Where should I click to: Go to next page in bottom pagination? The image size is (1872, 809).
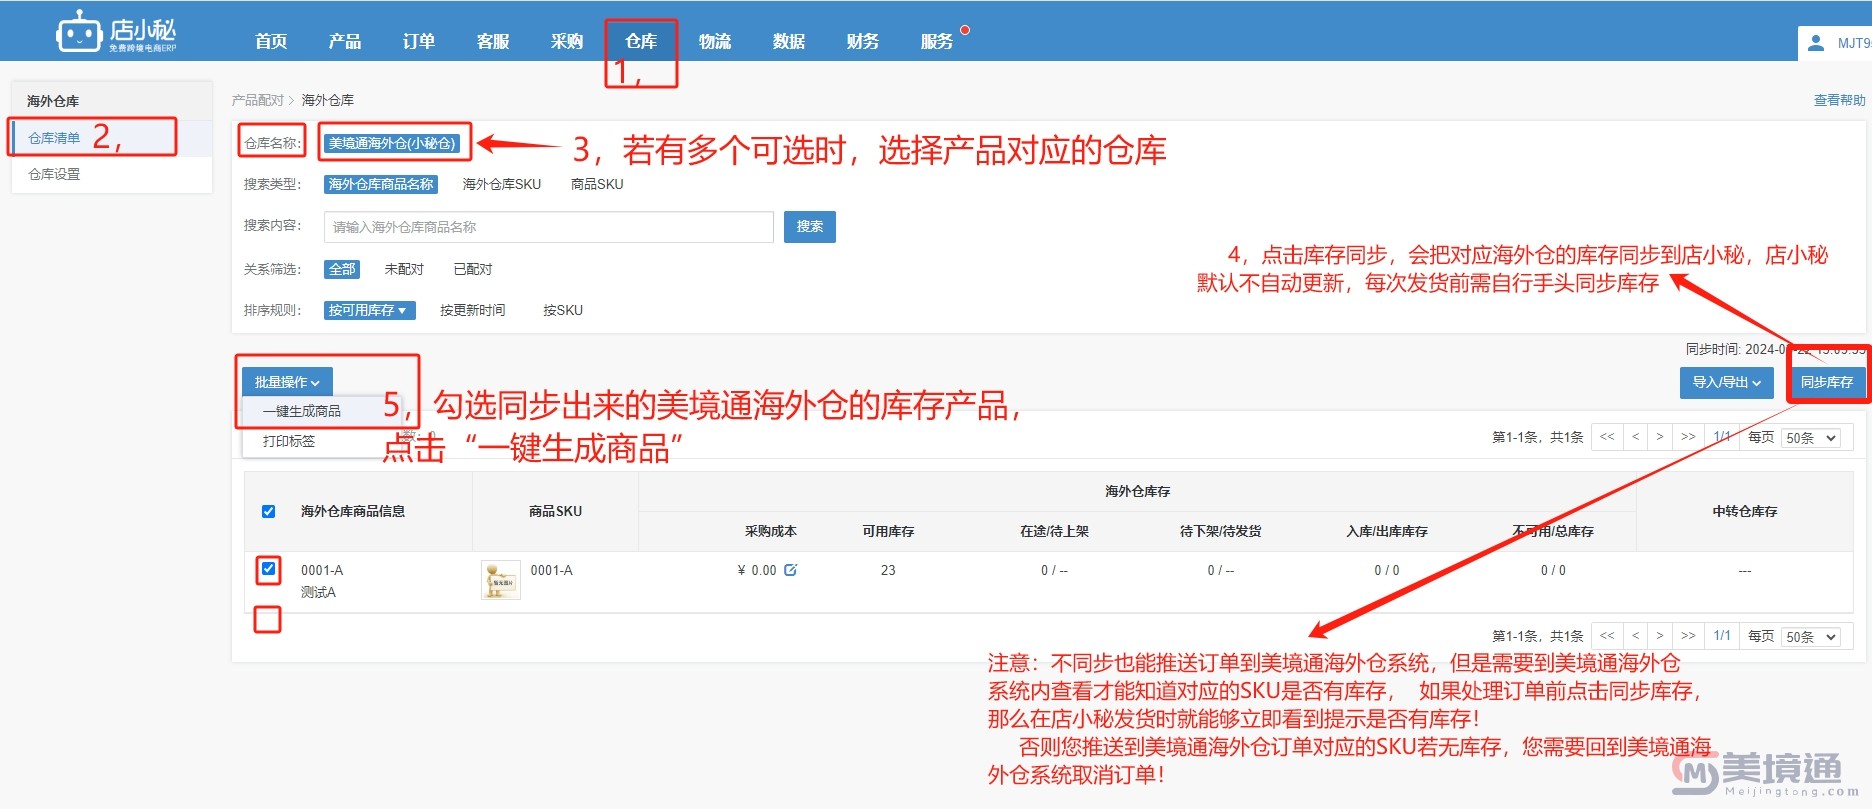click(x=1660, y=636)
